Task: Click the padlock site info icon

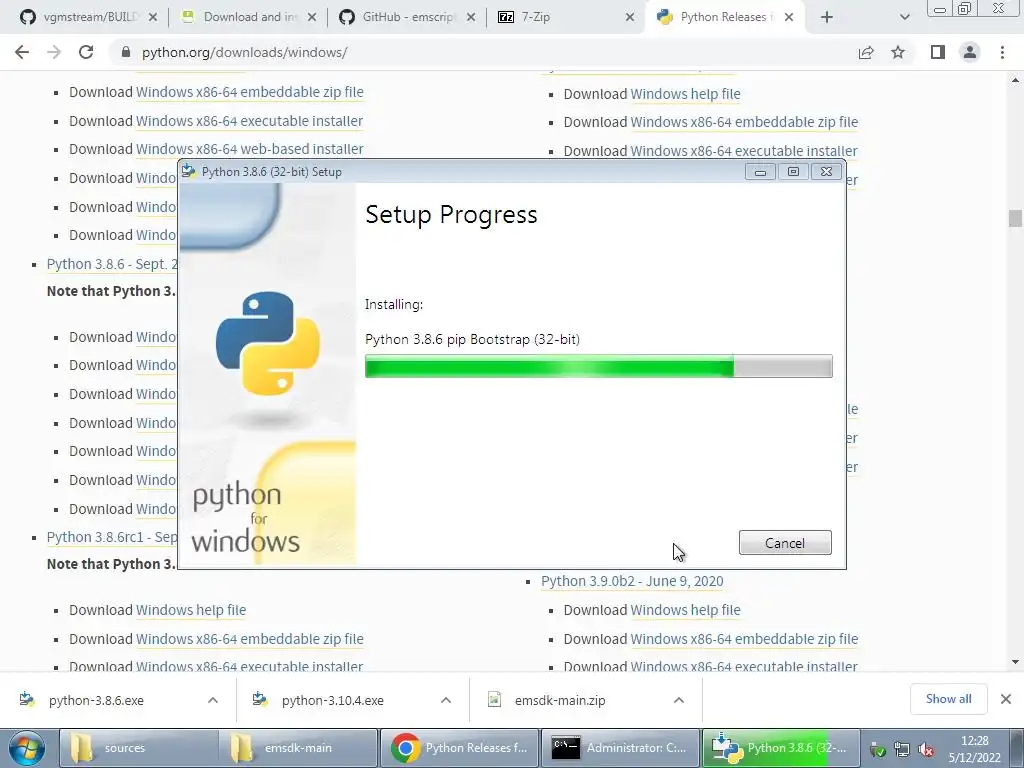Action: (x=126, y=52)
